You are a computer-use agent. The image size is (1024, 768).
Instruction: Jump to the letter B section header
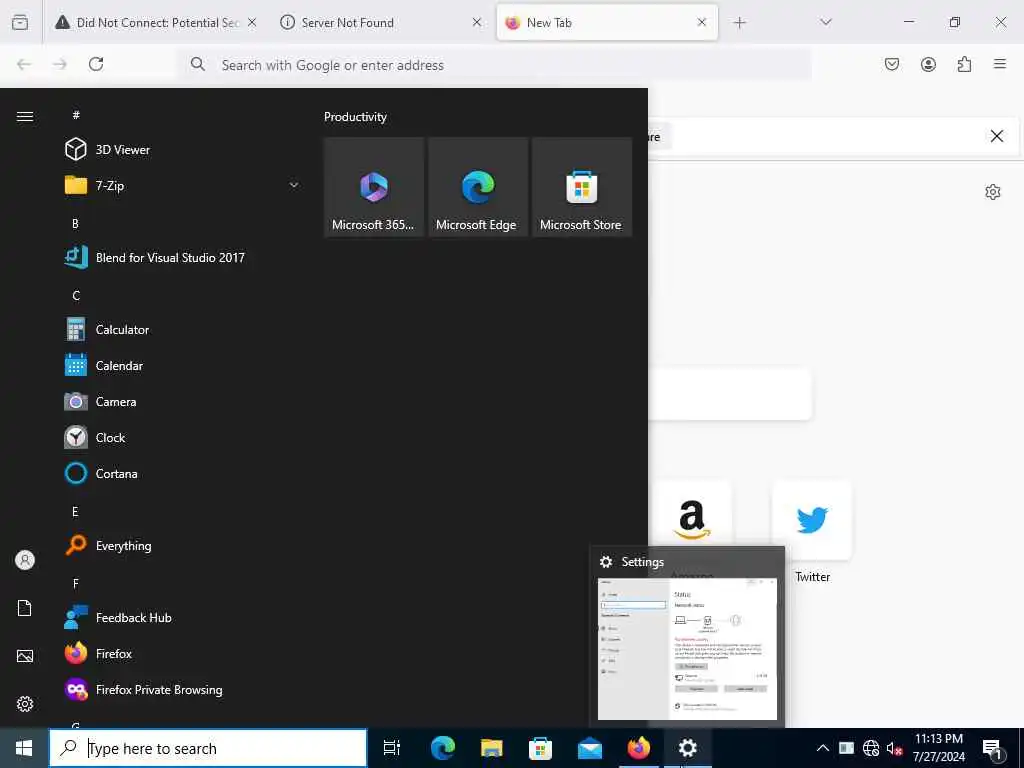point(75,223)
